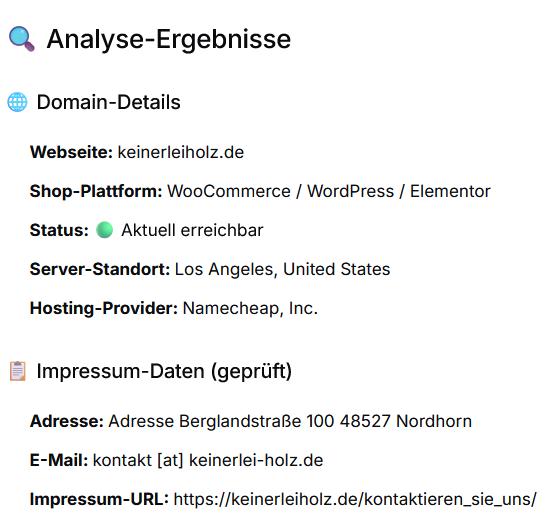
Task: Click the globe icon next to Domain-Details
Action: coord(17,102)
